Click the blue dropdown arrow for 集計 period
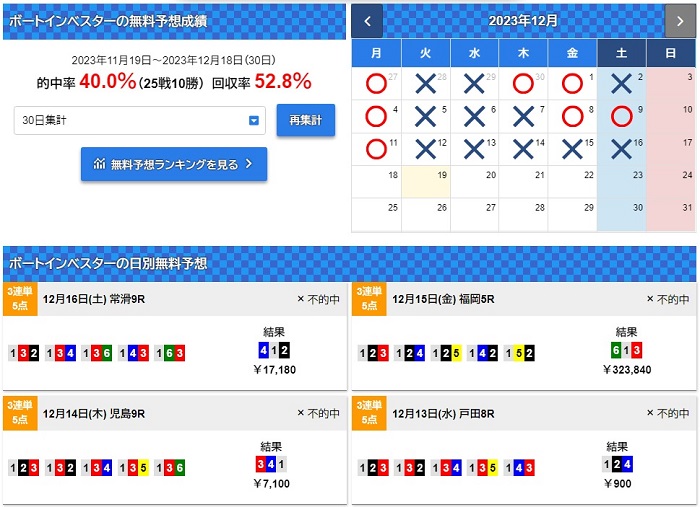Viewport: 700px width, 507px height. [254, 120]
